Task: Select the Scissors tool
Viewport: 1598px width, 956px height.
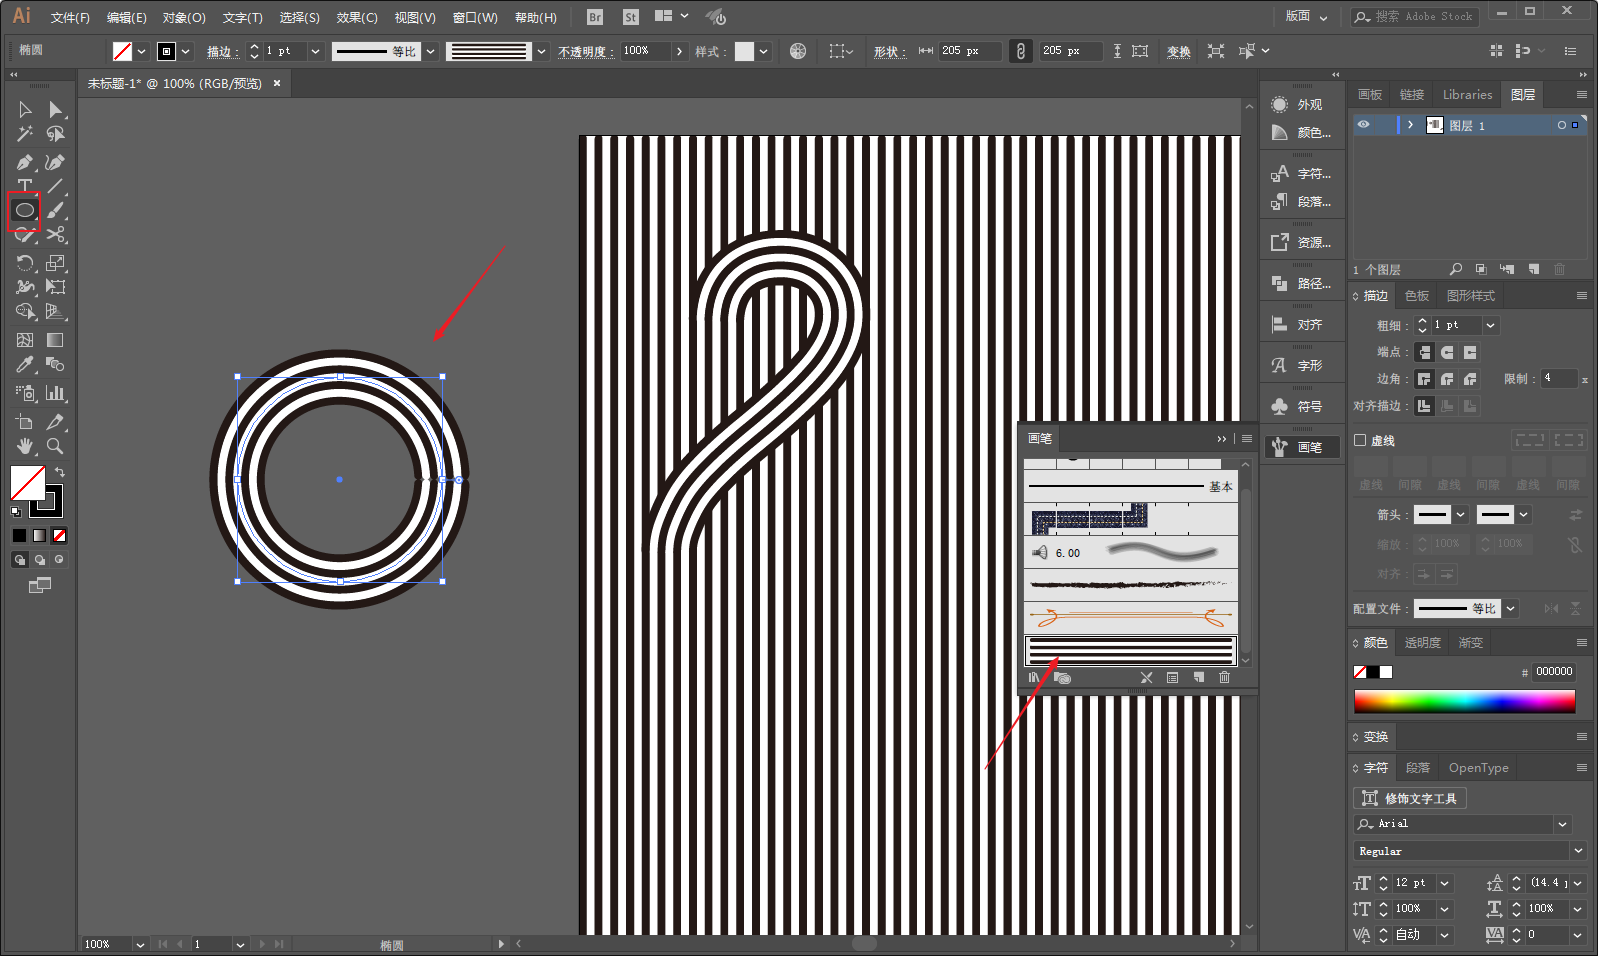Action: point(56,234)
